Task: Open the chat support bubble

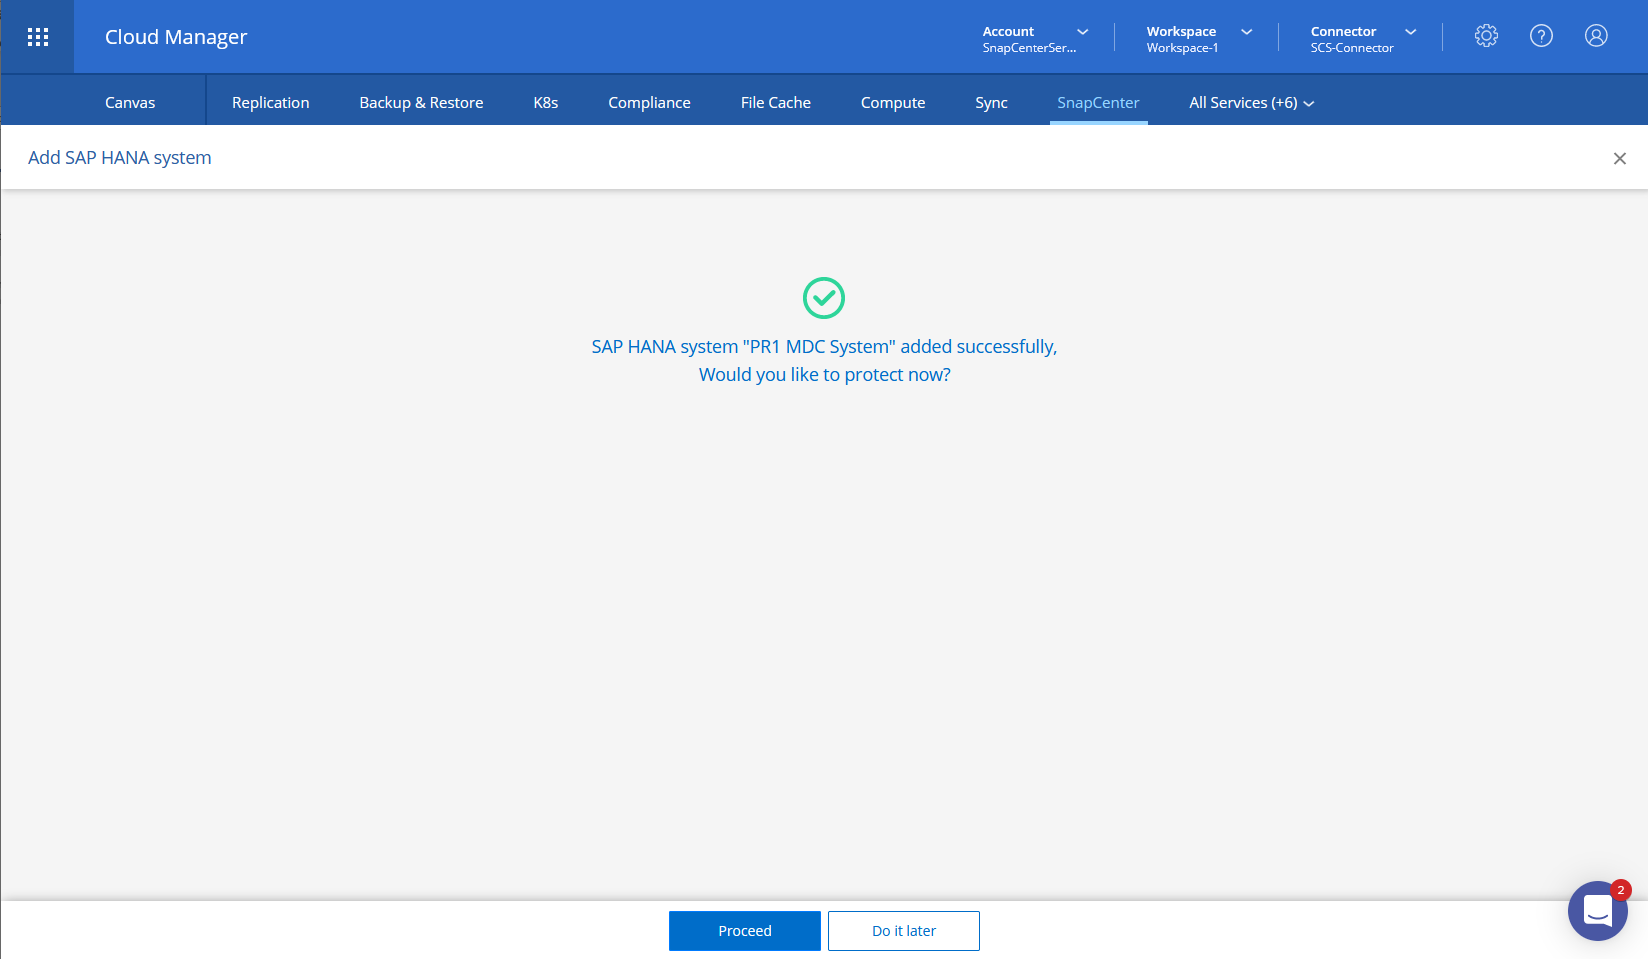Action: pos(1597,911)
